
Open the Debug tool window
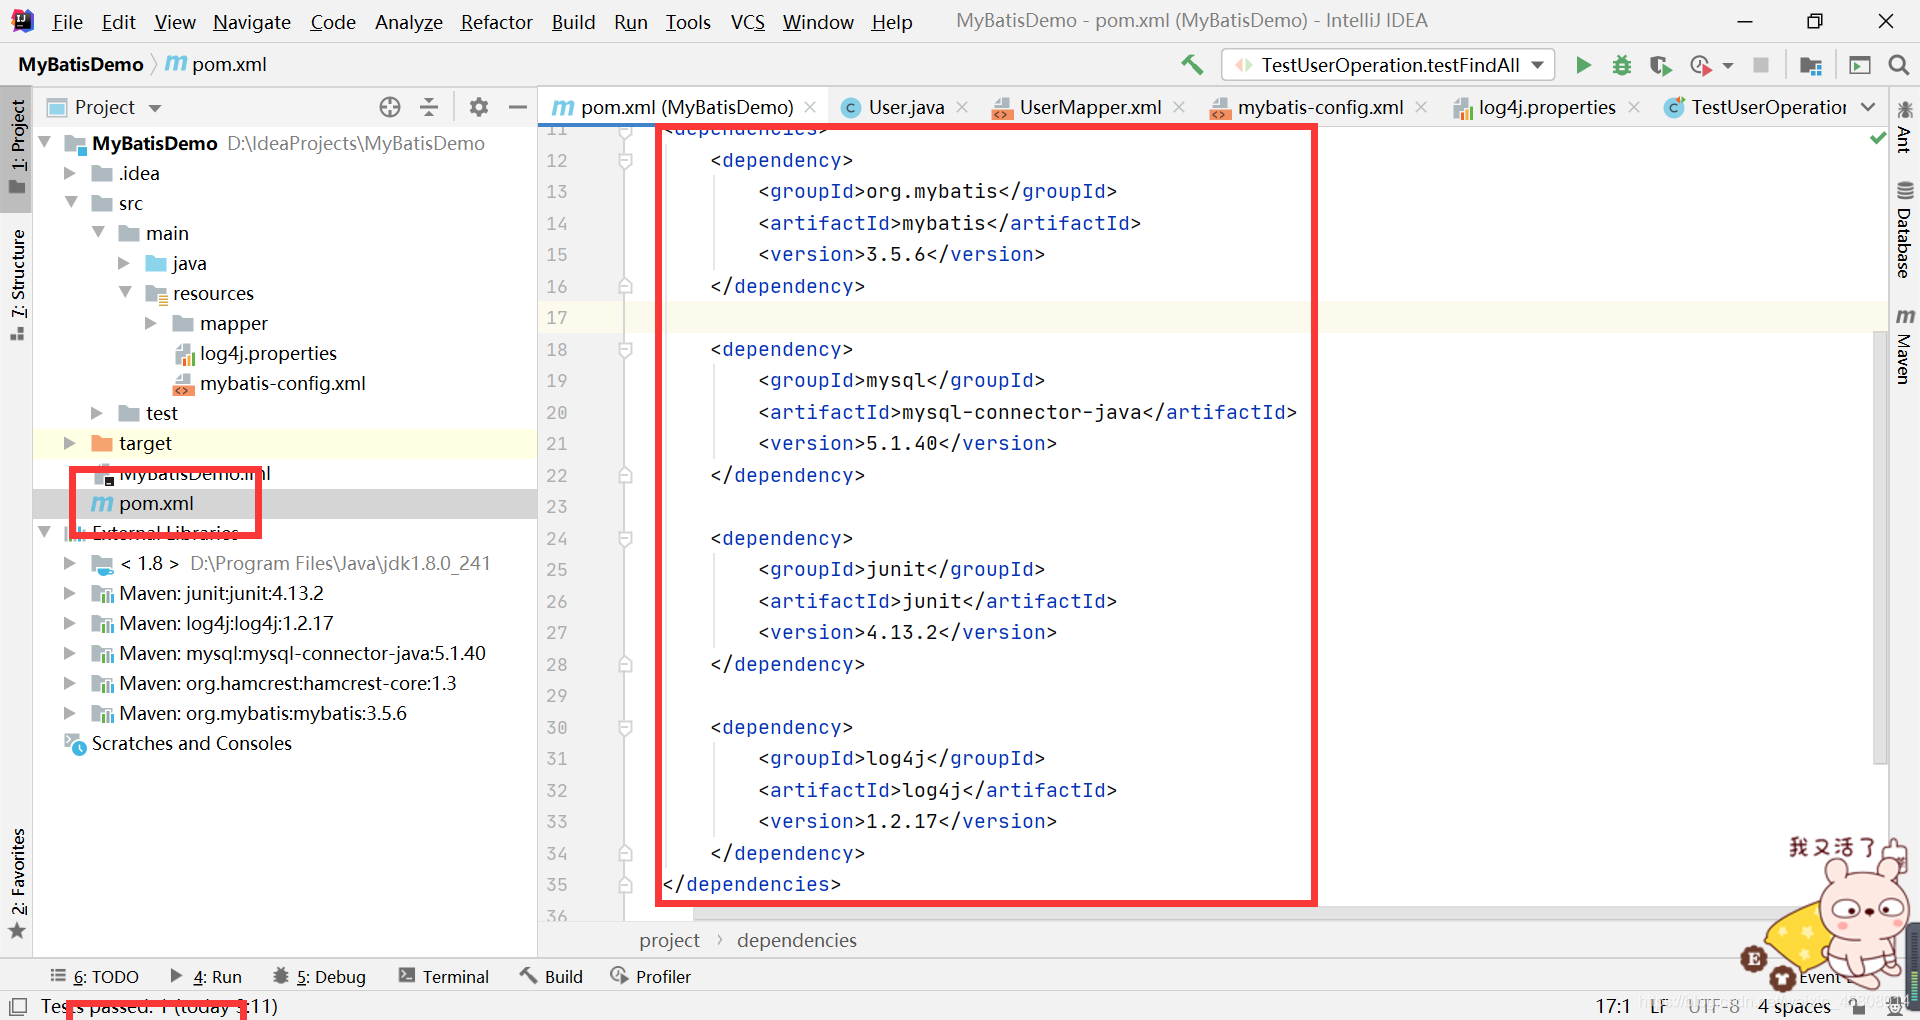click(319, 977)
